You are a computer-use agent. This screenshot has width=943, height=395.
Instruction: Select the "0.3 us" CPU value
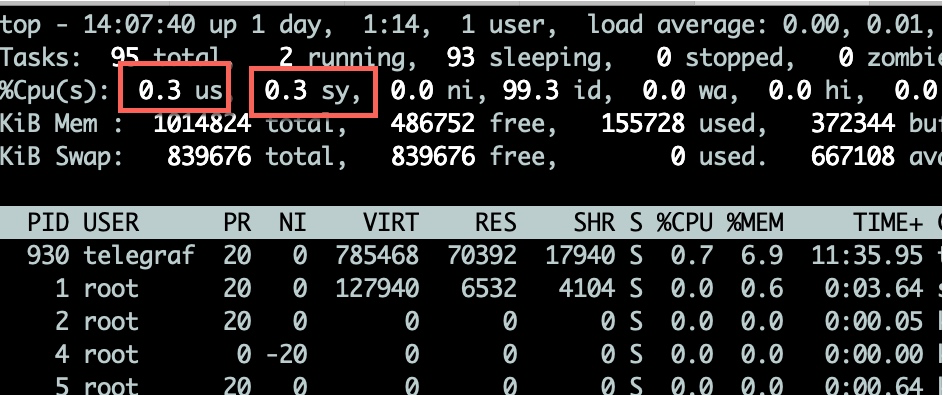coord(181,90)
